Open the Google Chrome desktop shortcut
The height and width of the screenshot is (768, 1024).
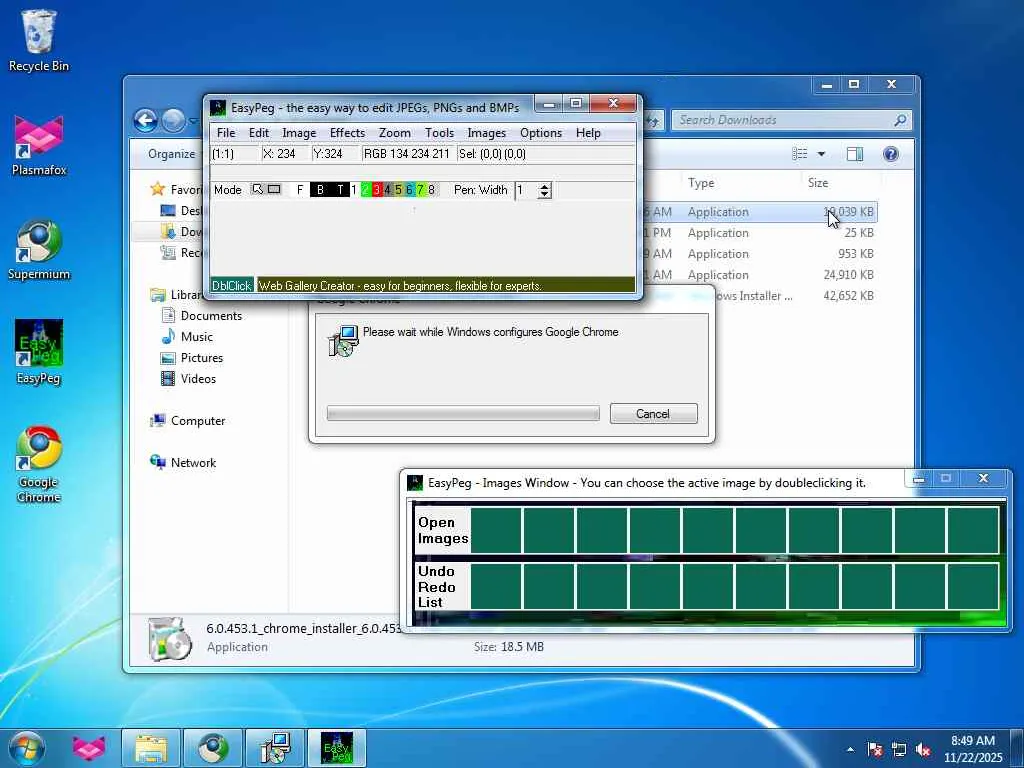pyautogui.click(x=39, y=464)
